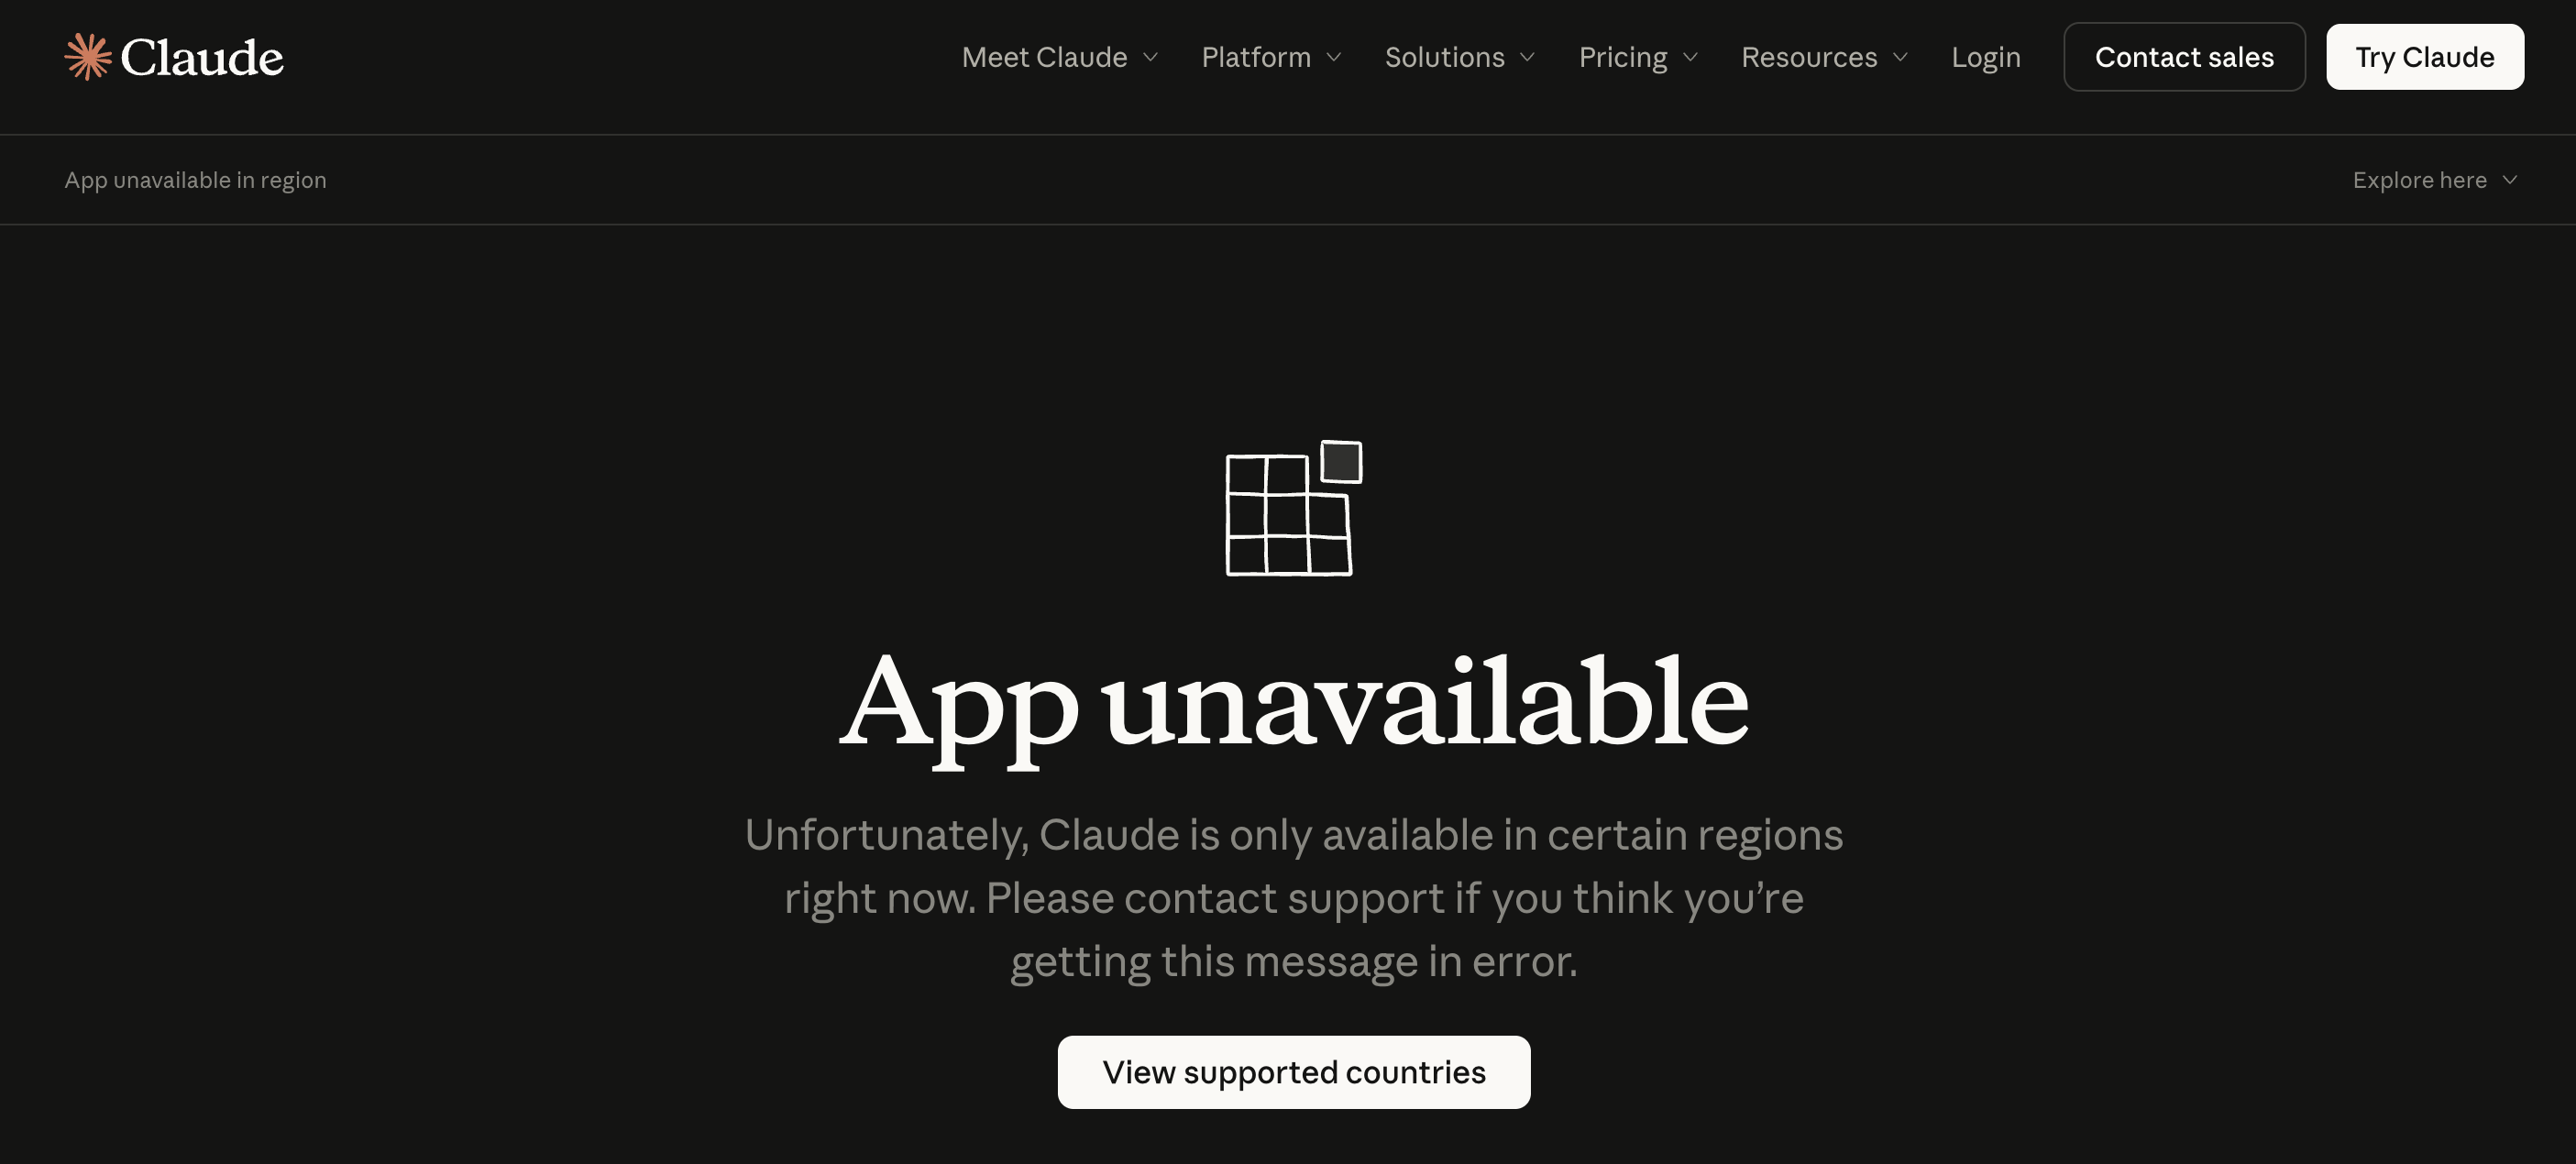Viewport: 2576px width, 1164px height.
Task: Expand the Platform chevron arrow
Action: [1333, 58]
